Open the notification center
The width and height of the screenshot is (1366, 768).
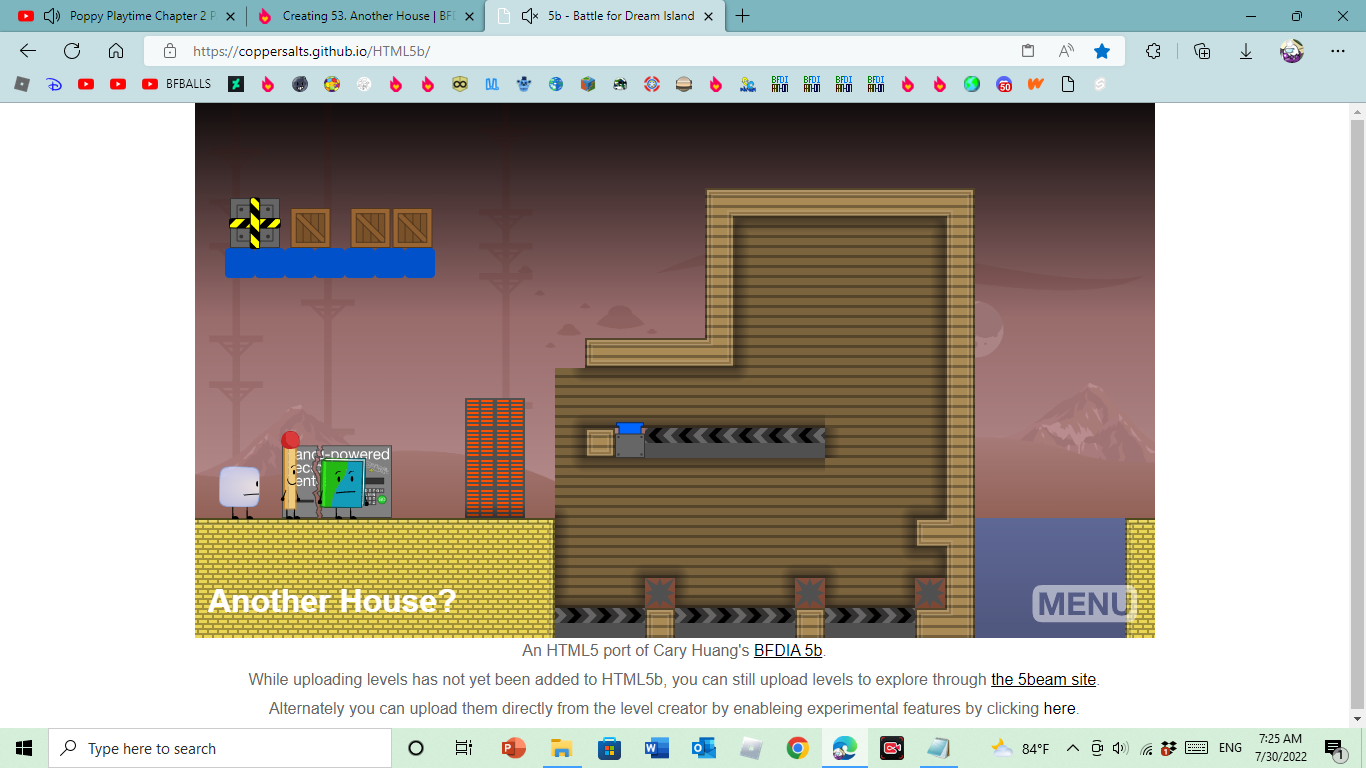(x=1334, y=748)
